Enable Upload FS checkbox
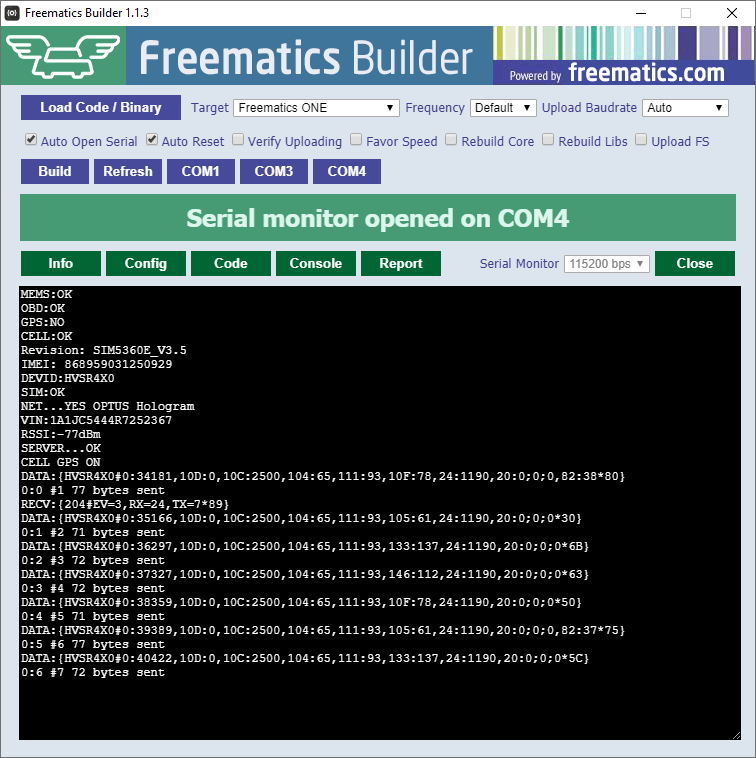 (x=641, y=140)
